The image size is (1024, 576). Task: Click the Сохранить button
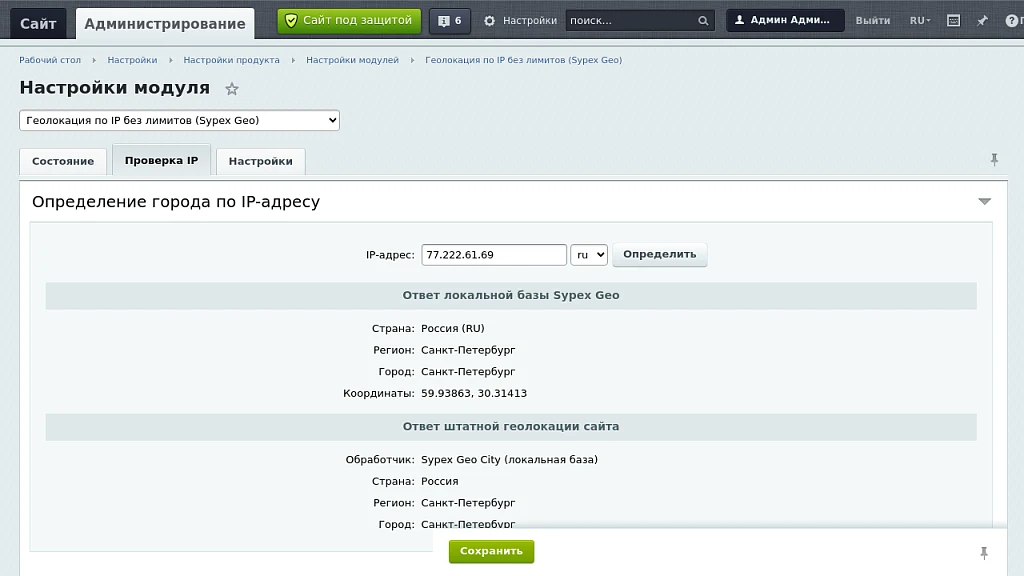(x=491, y=551)
